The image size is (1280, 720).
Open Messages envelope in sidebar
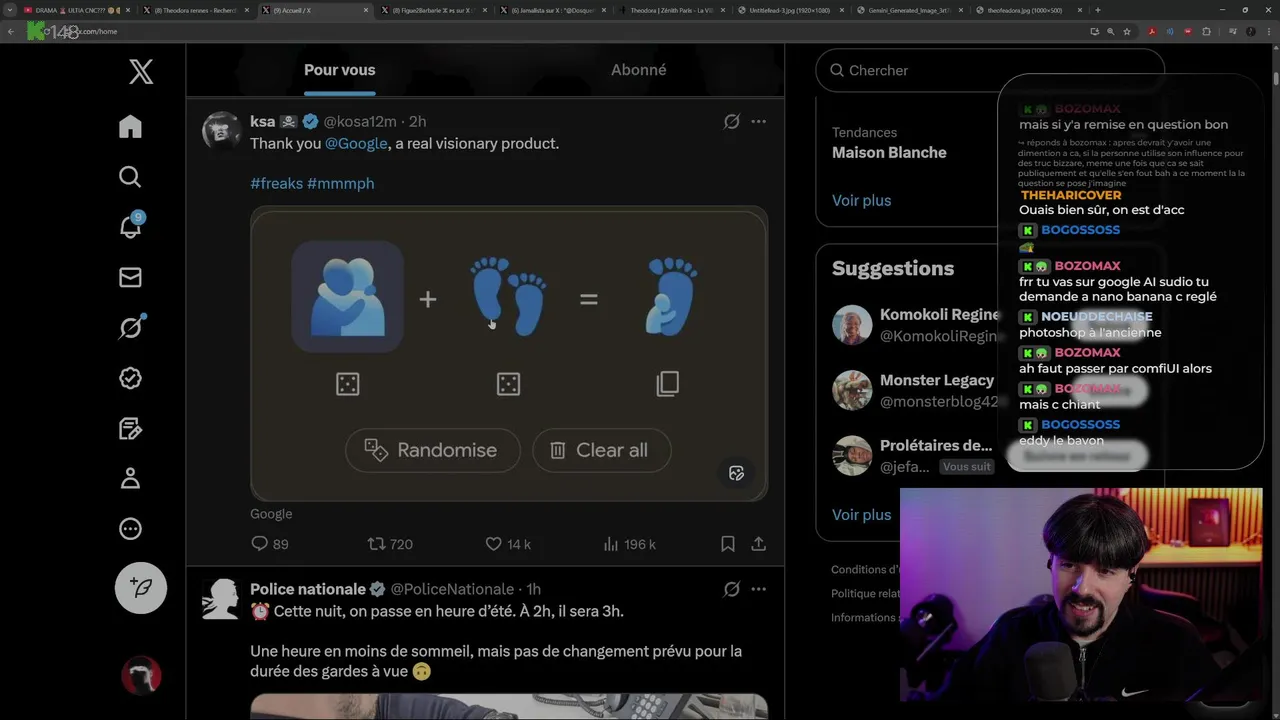point(130,277)
